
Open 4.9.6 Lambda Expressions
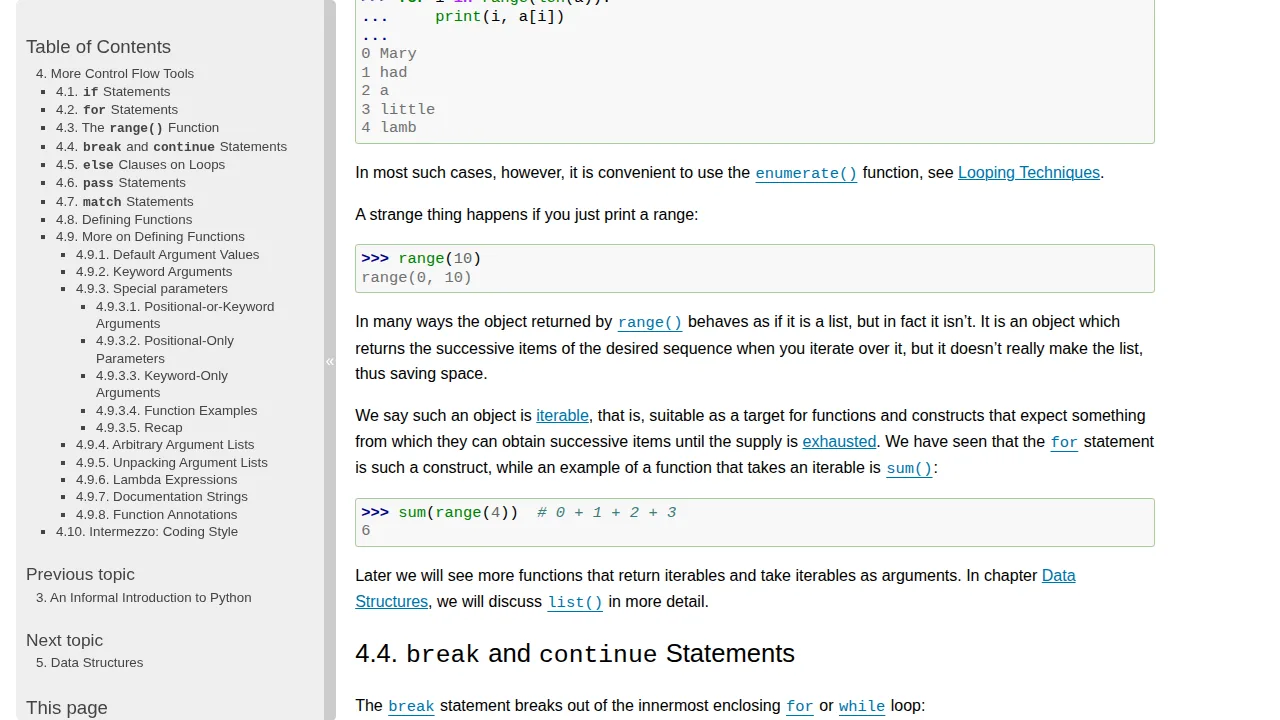point(156,480)
